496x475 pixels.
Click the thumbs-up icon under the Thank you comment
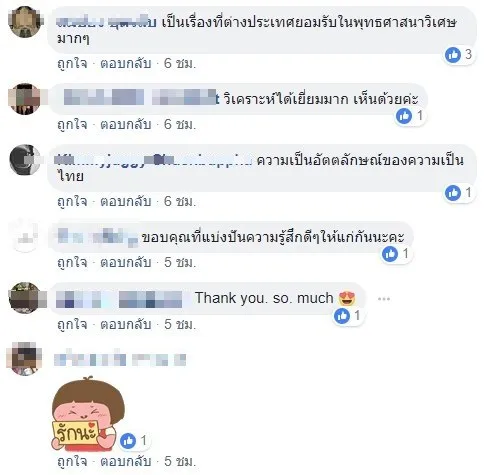coord(342,315)
